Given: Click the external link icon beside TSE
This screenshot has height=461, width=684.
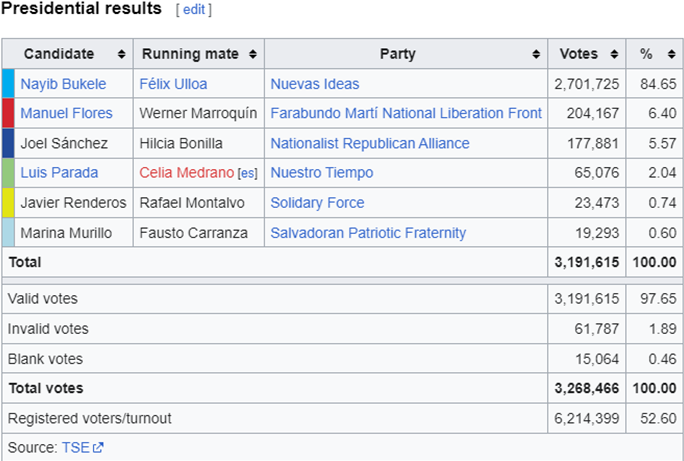Looking at the screenshot, I should tap(99, 447).
